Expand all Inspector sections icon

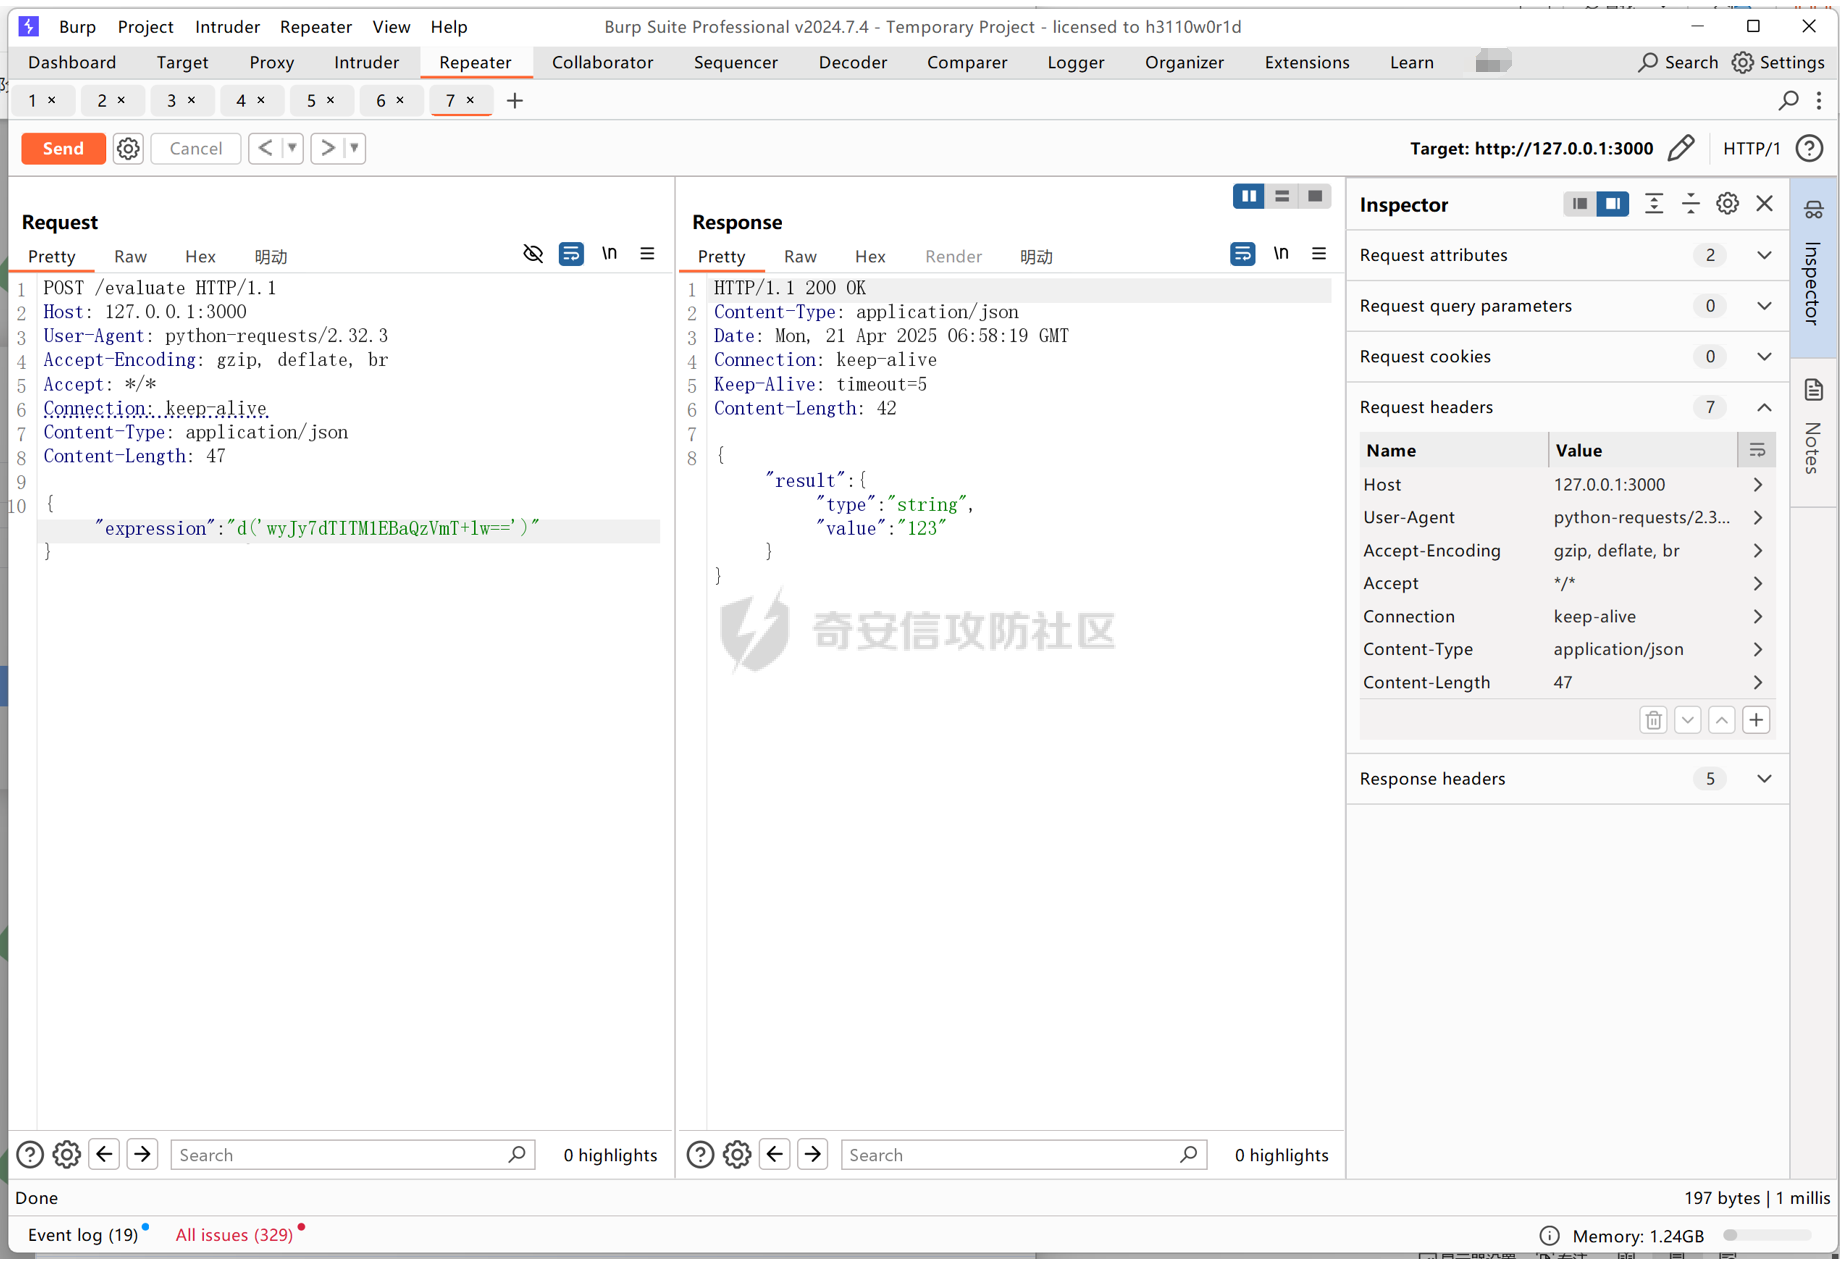pos(1654,204)
